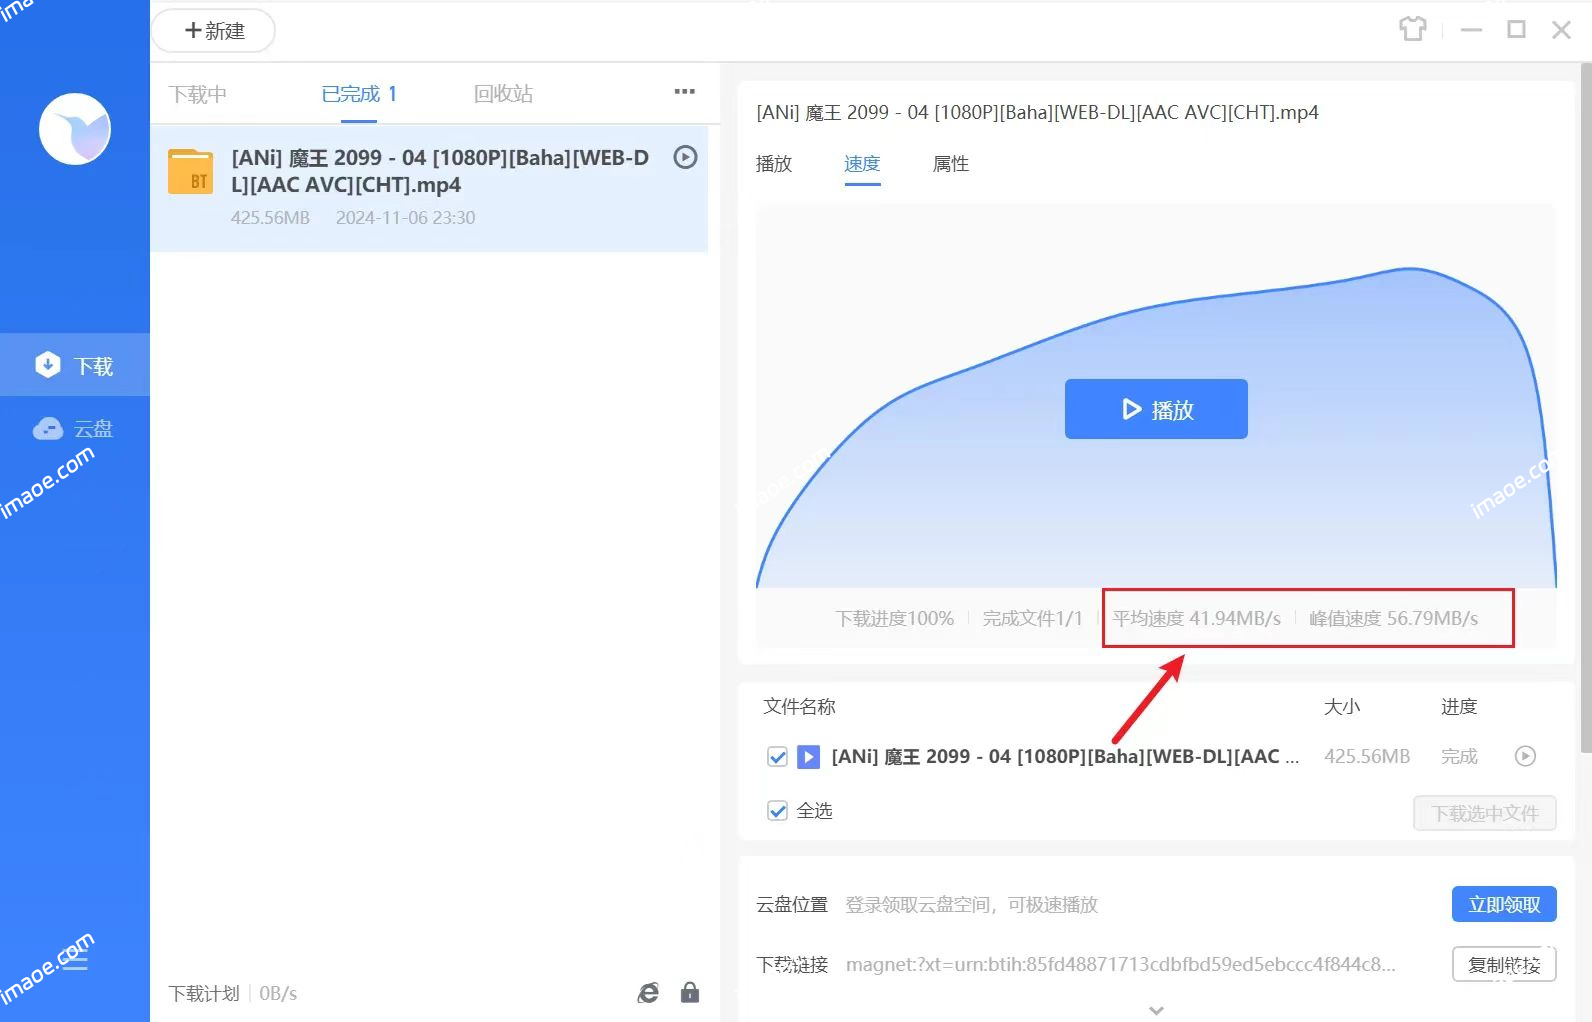This screenshot has height=1022, width=1592.
Task: Open the cloud disk (云盘) sidebar item
Action: pos(75,429)
